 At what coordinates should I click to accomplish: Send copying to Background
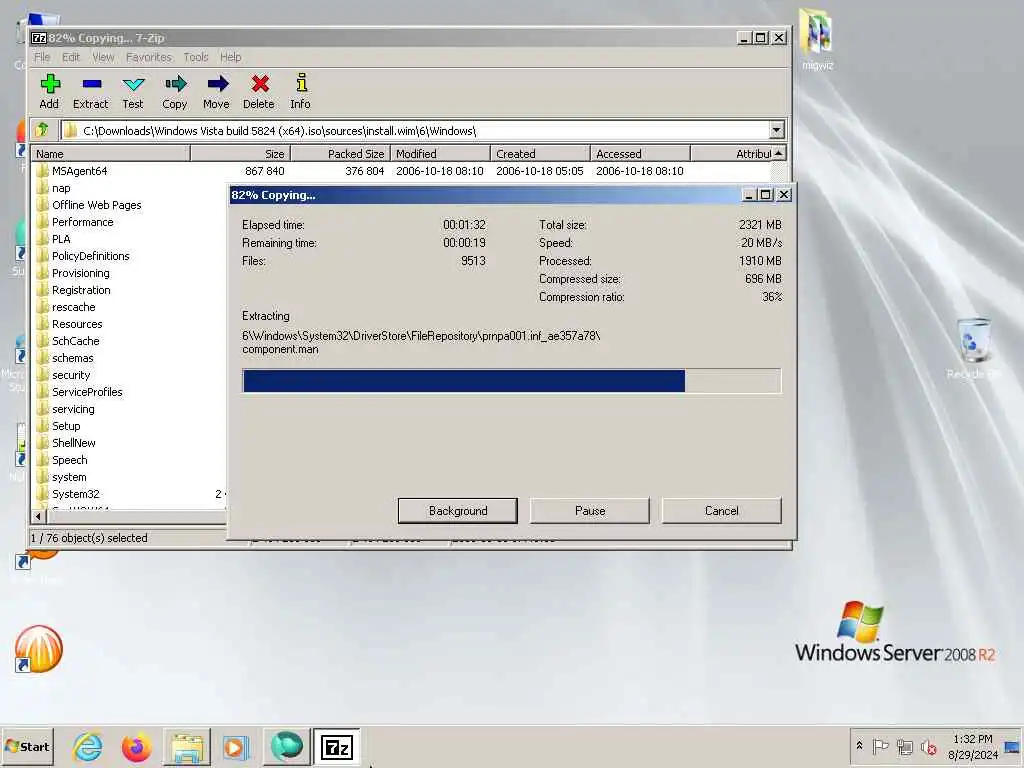click(458, 511)
